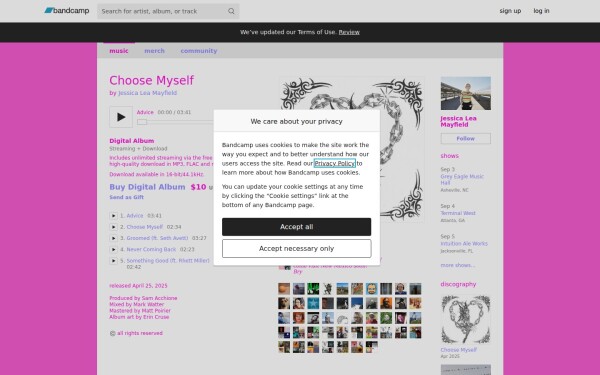Follow Jessica Lea Mayfield
This screenshot has height=375, width=600.
pyautogui.click(x=465, y=139)
